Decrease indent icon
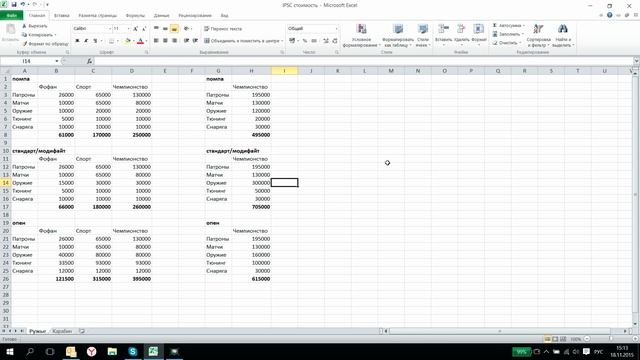Viewport: 640px width, 360px height. [186, 40]
